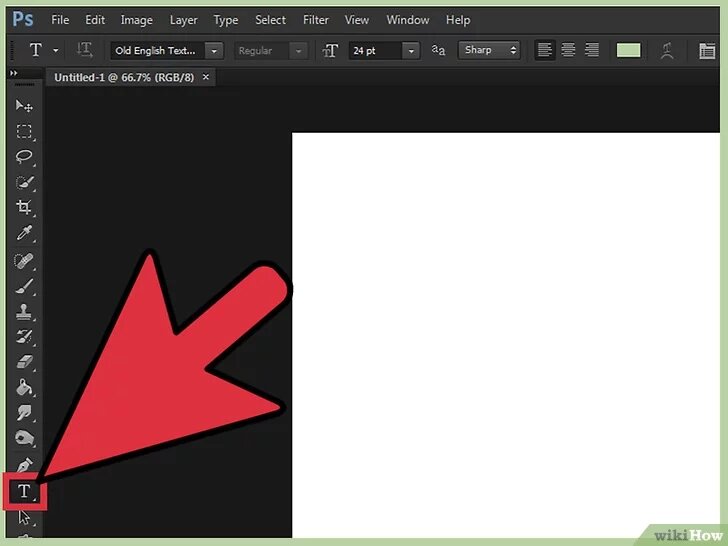Select the Eyedropper tool
Image resolution: width=728 pixels, height=546 pixels.
[24, 233]
